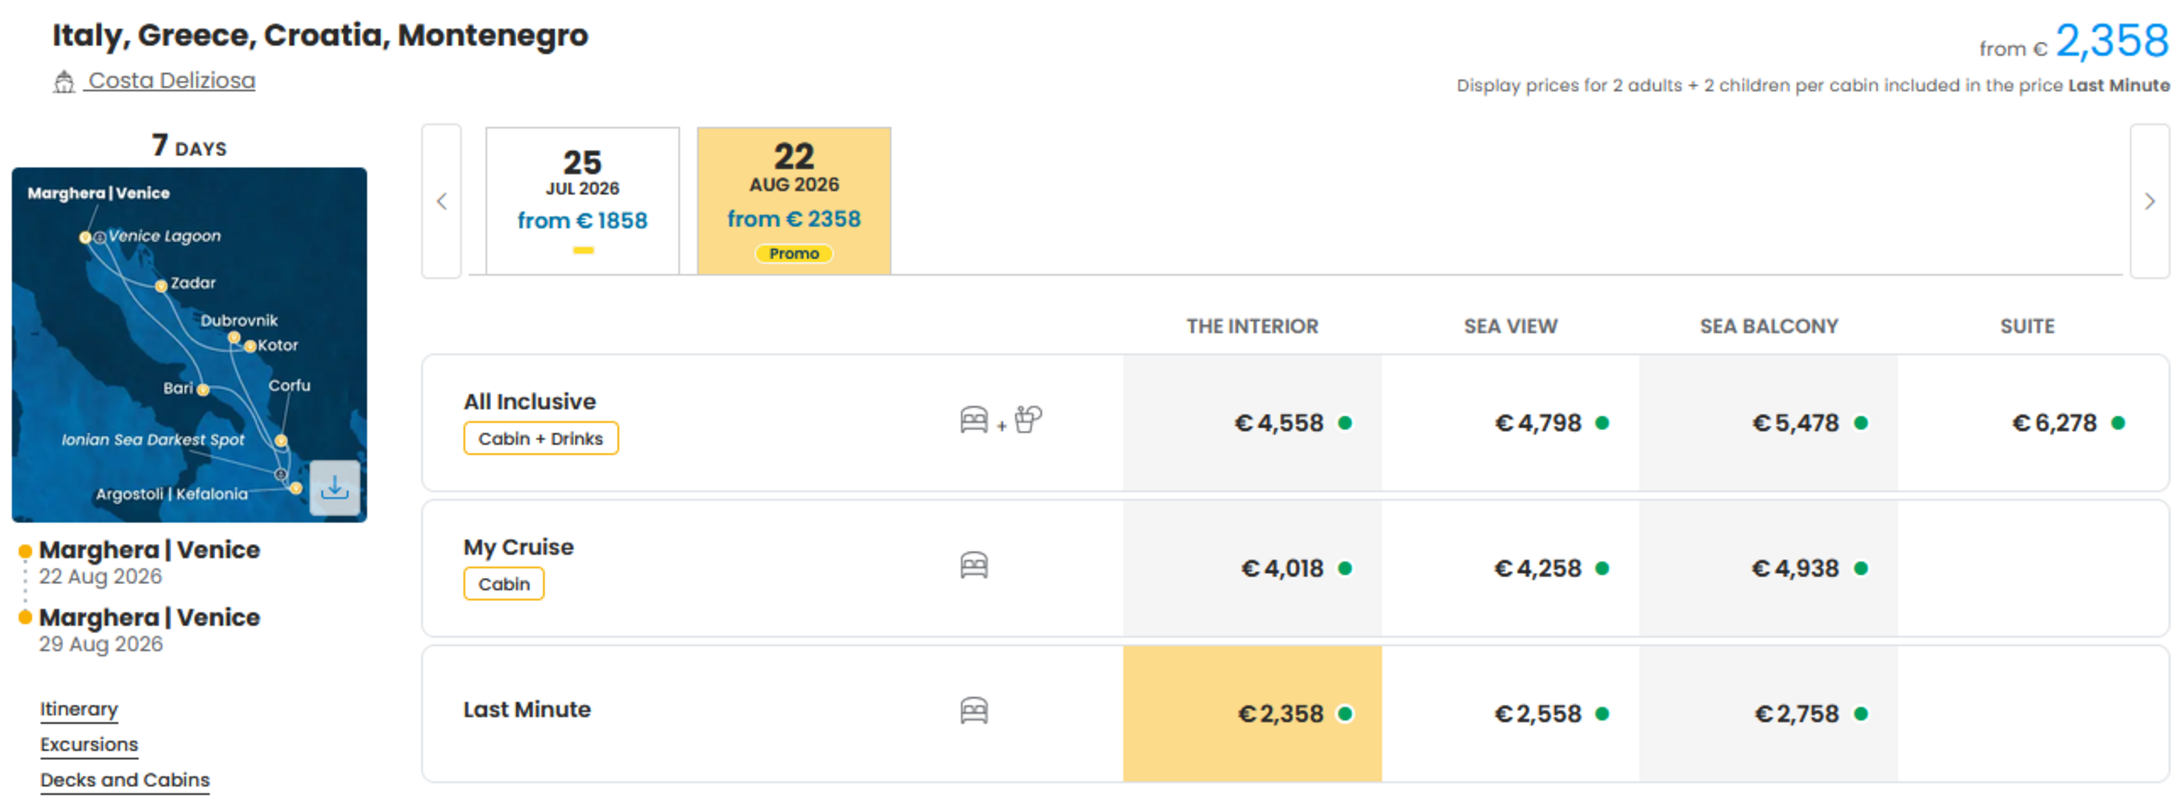Open the Itinerary link
This screenshot has width=2184, height=800.
coord(79,709)
